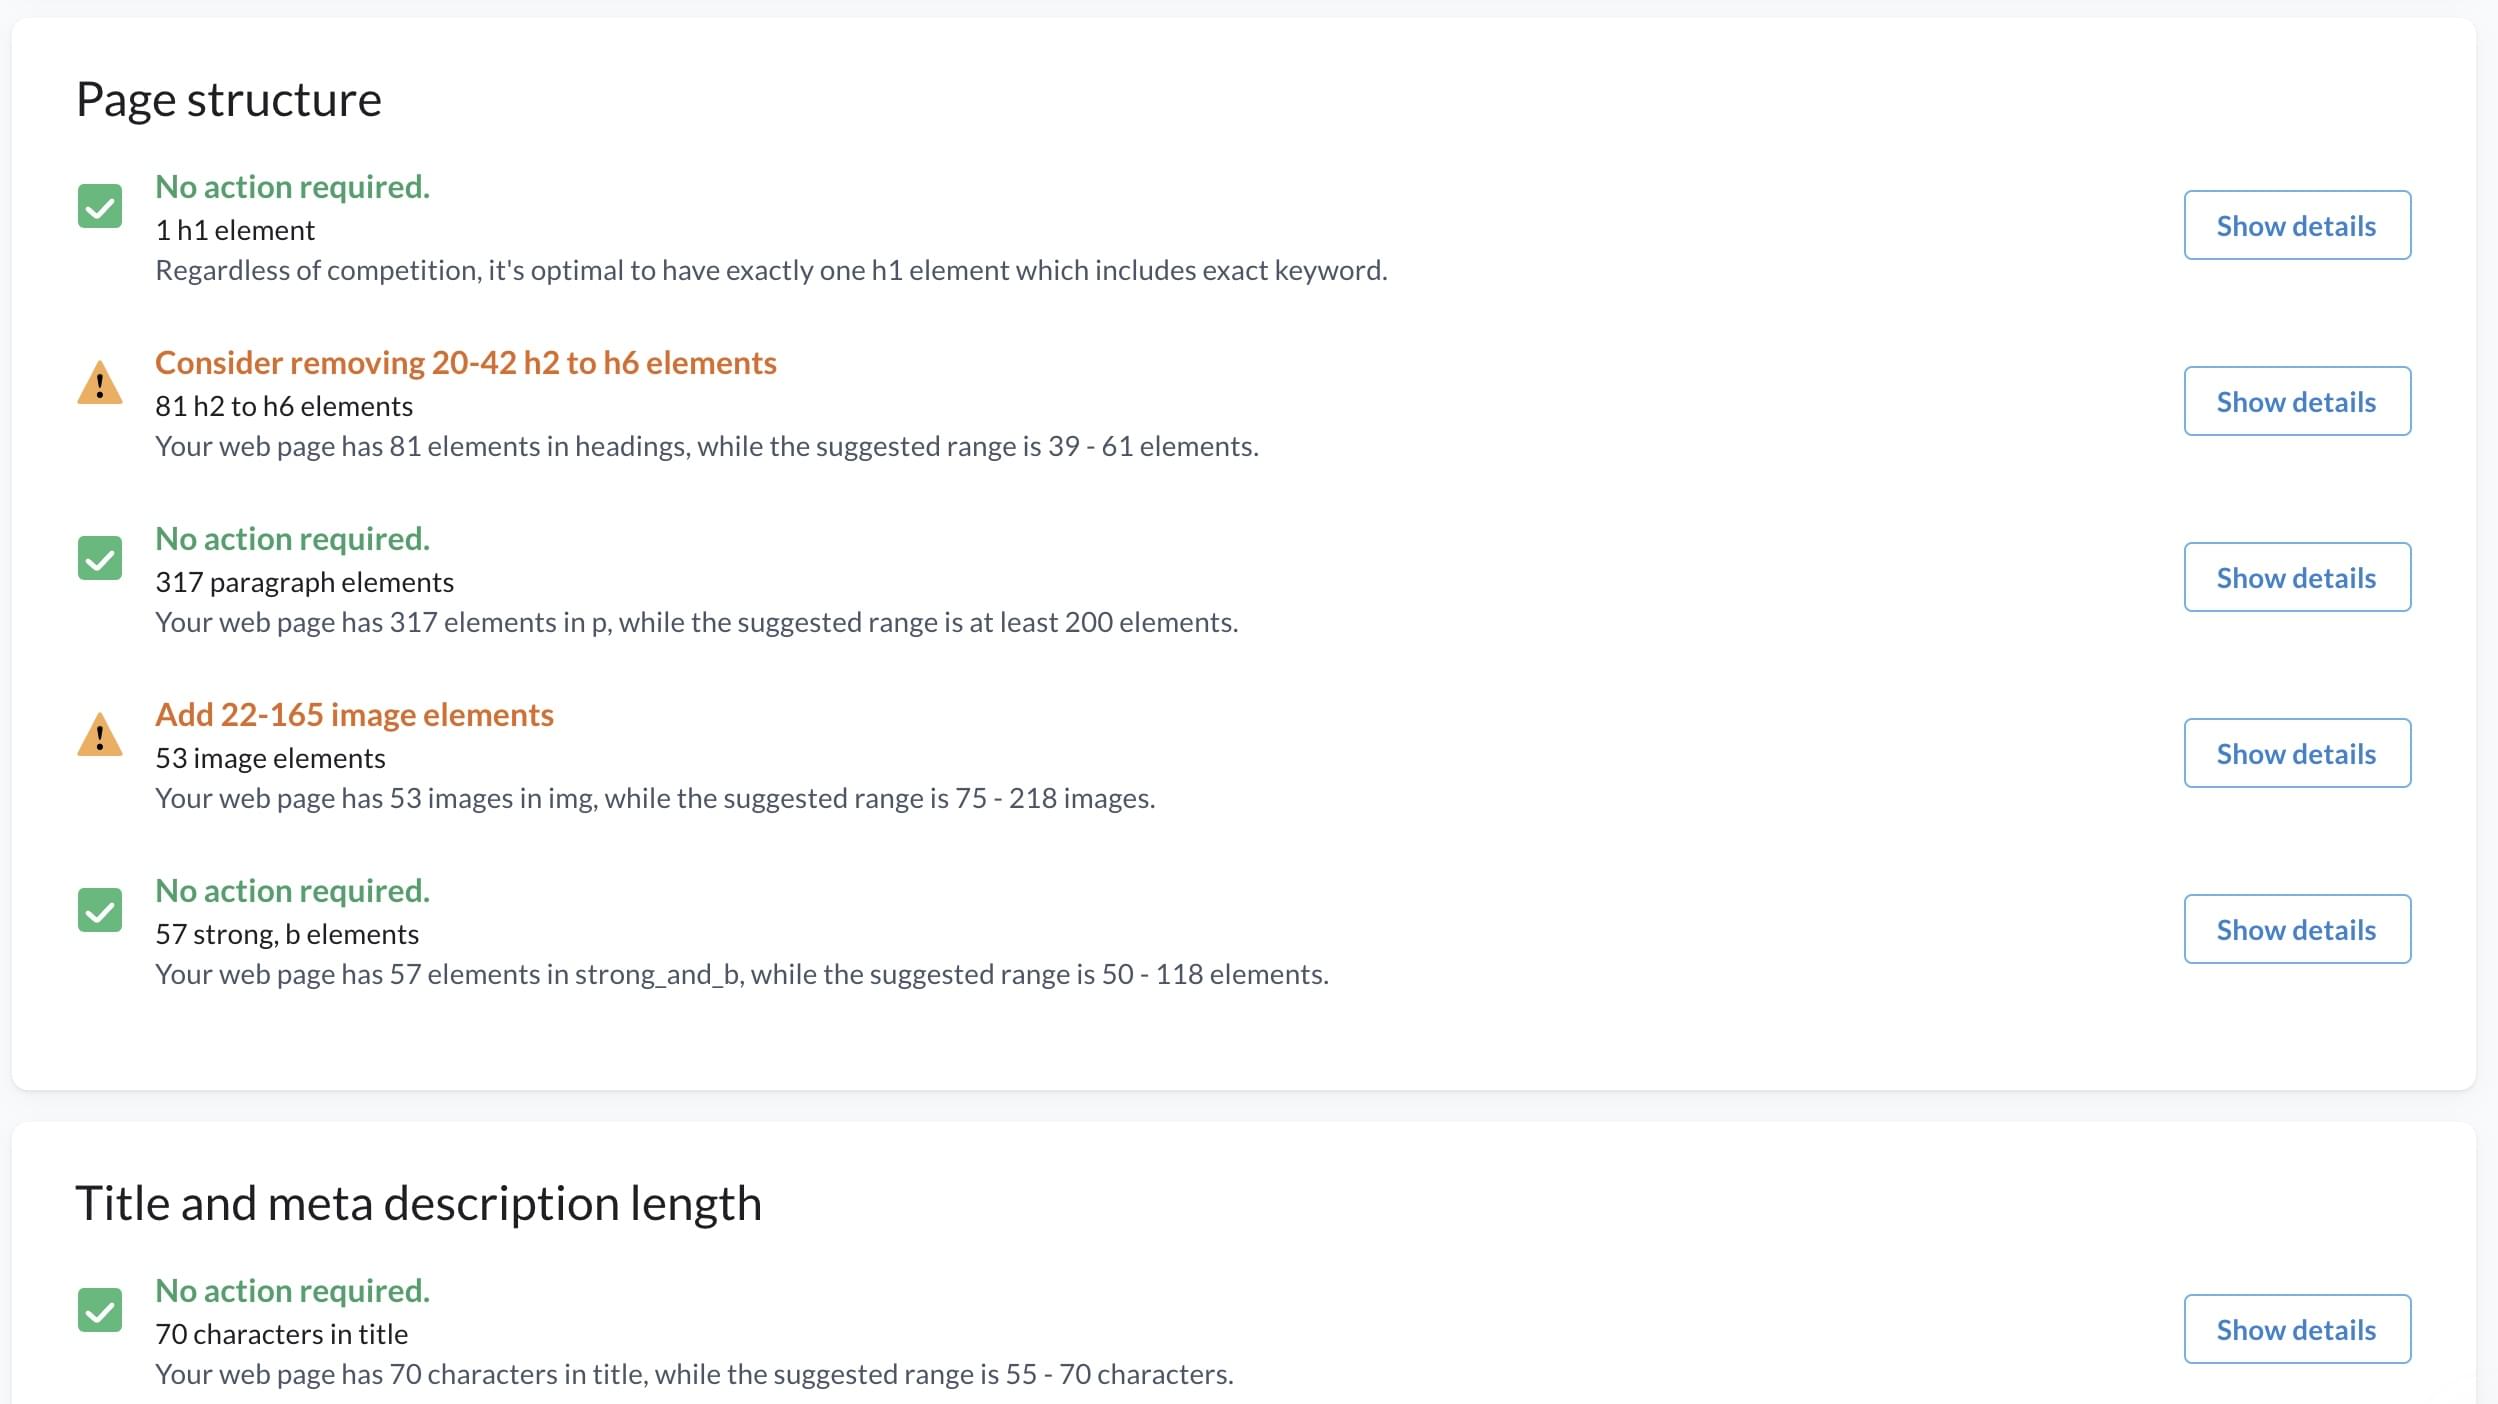
Task: Click green checkmark icon beside h1 element
Action: coord(100,206)
